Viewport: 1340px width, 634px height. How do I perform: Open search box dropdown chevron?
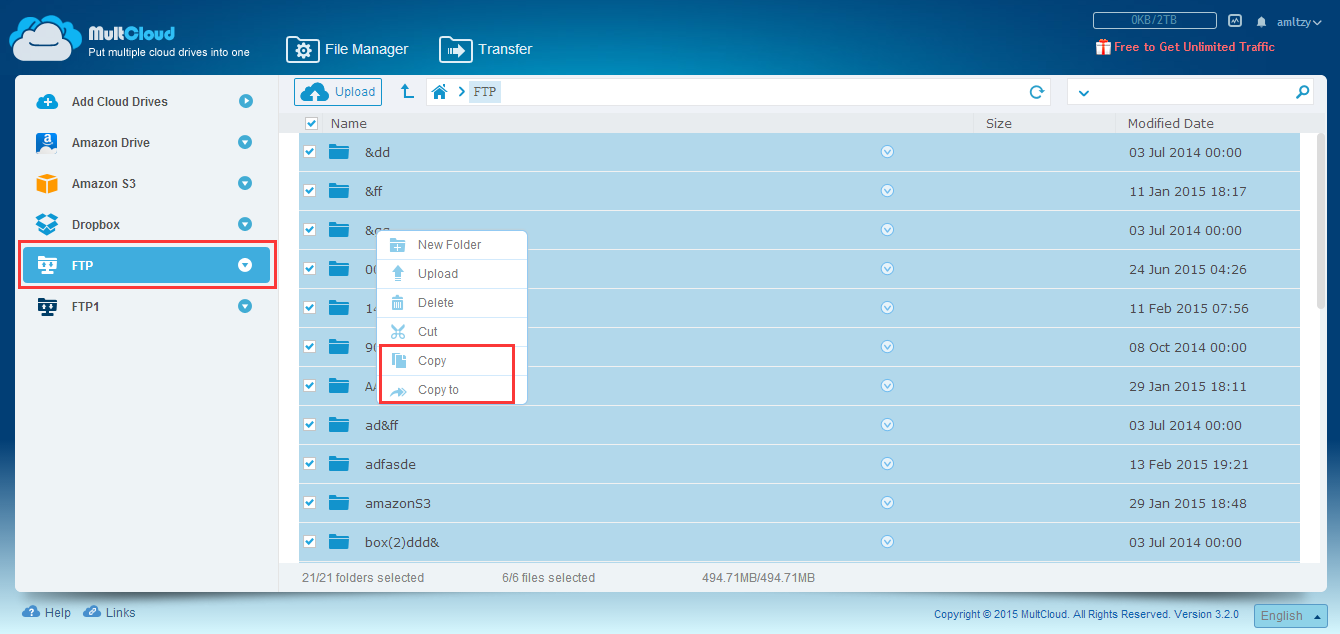[x=1084, y=93]
